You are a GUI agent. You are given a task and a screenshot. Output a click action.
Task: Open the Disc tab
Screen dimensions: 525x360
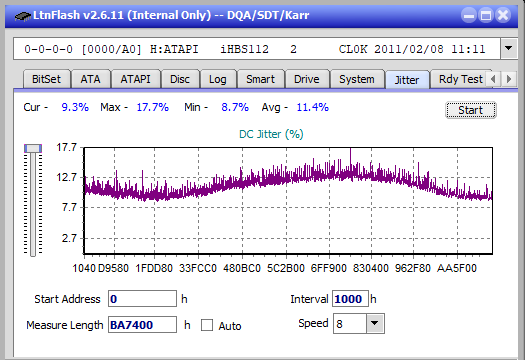point(180,79)
